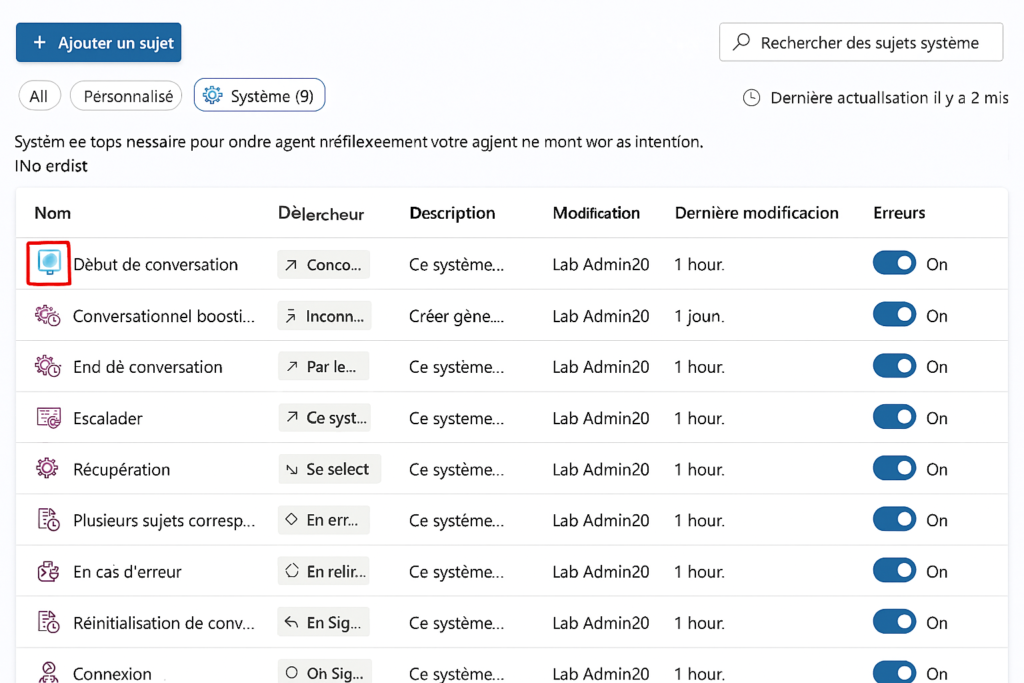The image size is (1024, 683).
Task: Open the Escalader topic name
Action: click(108, 419)
